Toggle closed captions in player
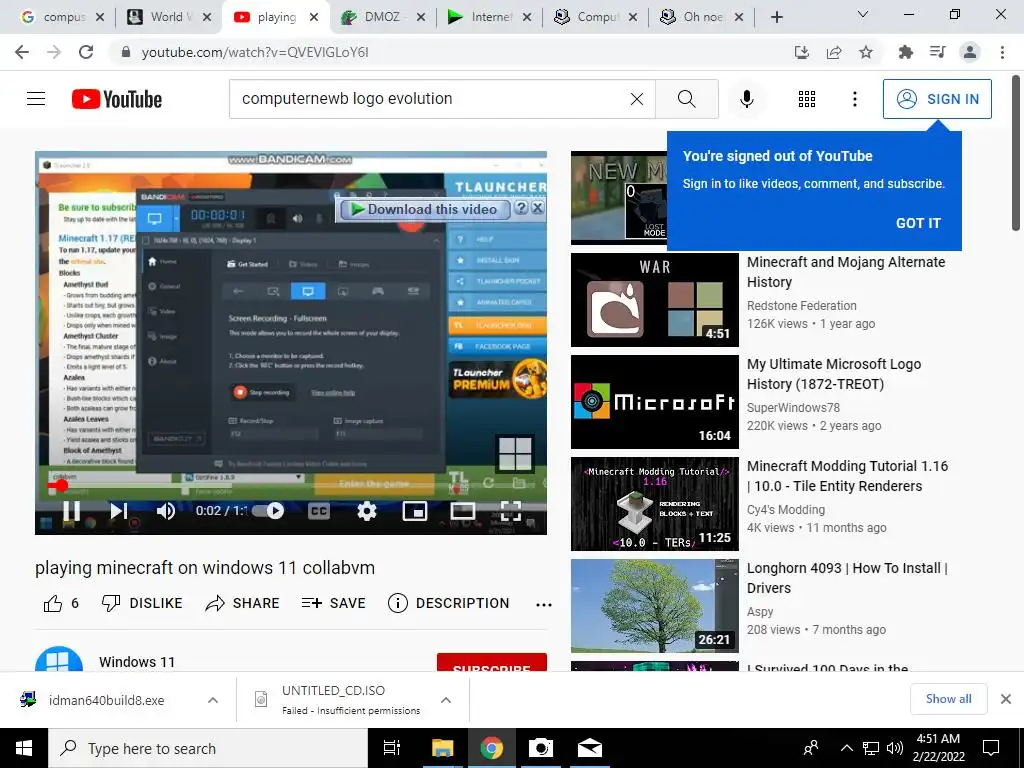1024x768 pixels. (x=319, y=511)
